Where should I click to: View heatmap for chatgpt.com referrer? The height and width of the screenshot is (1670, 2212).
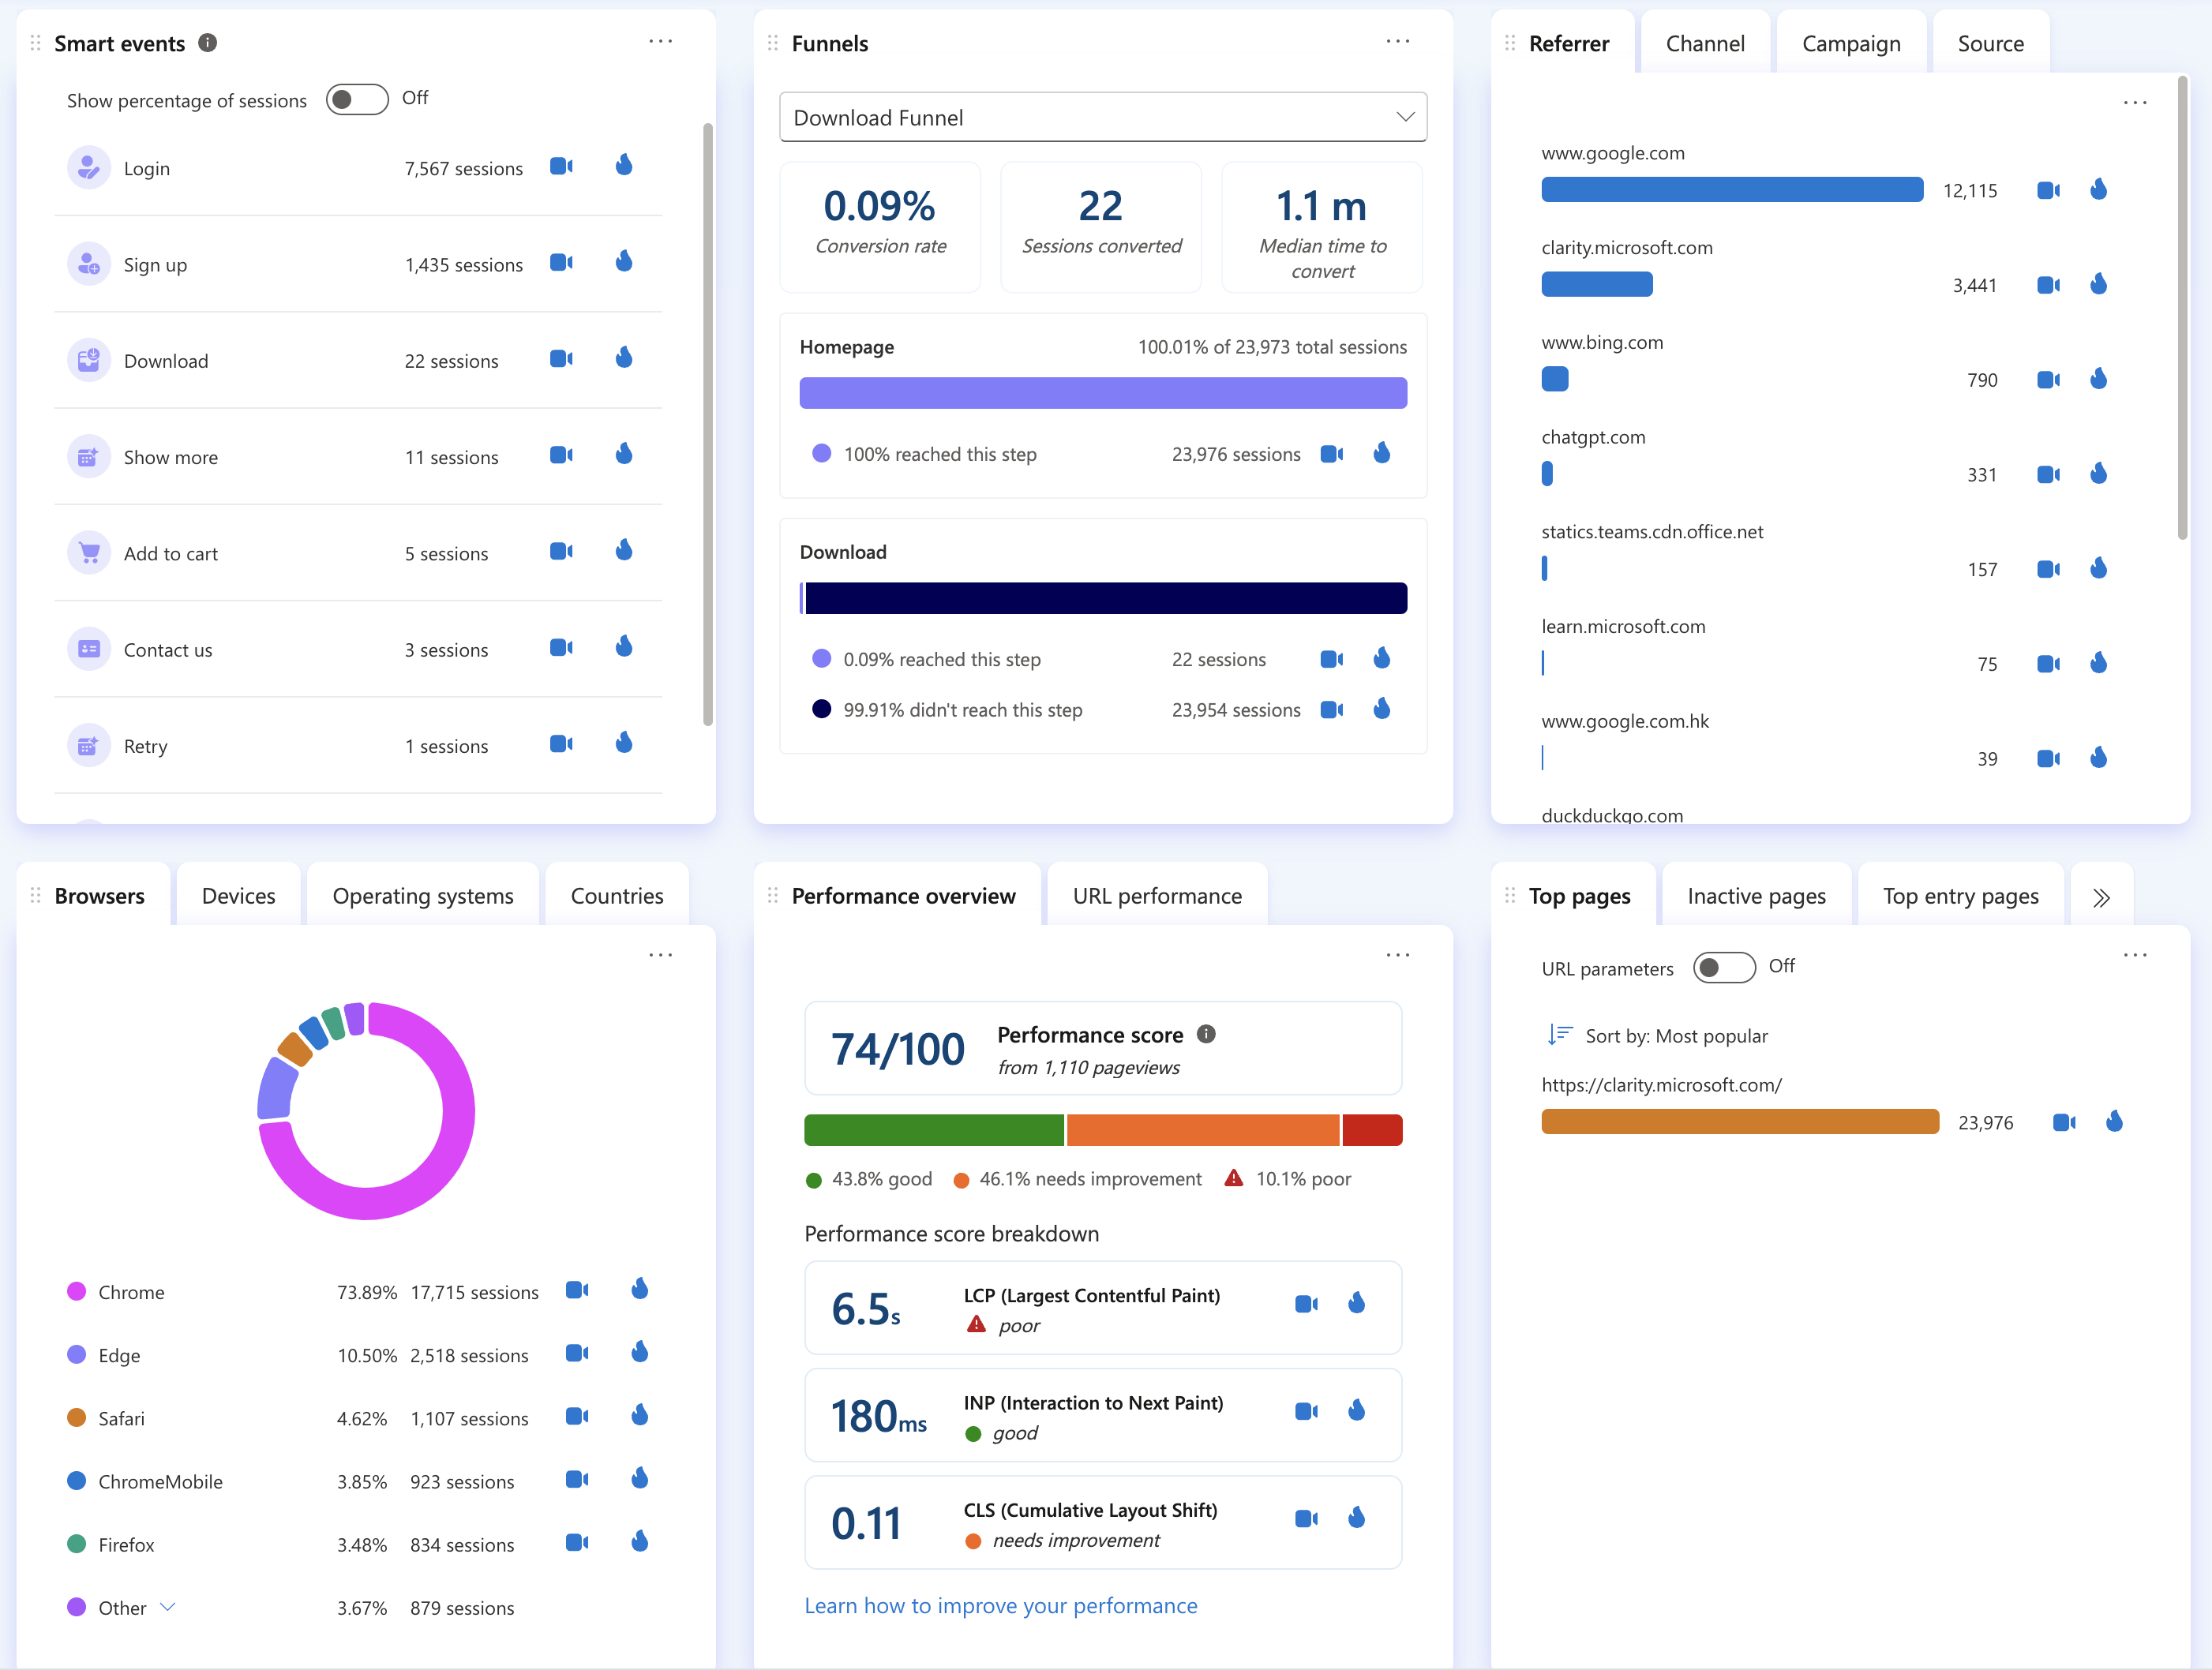2098,474
